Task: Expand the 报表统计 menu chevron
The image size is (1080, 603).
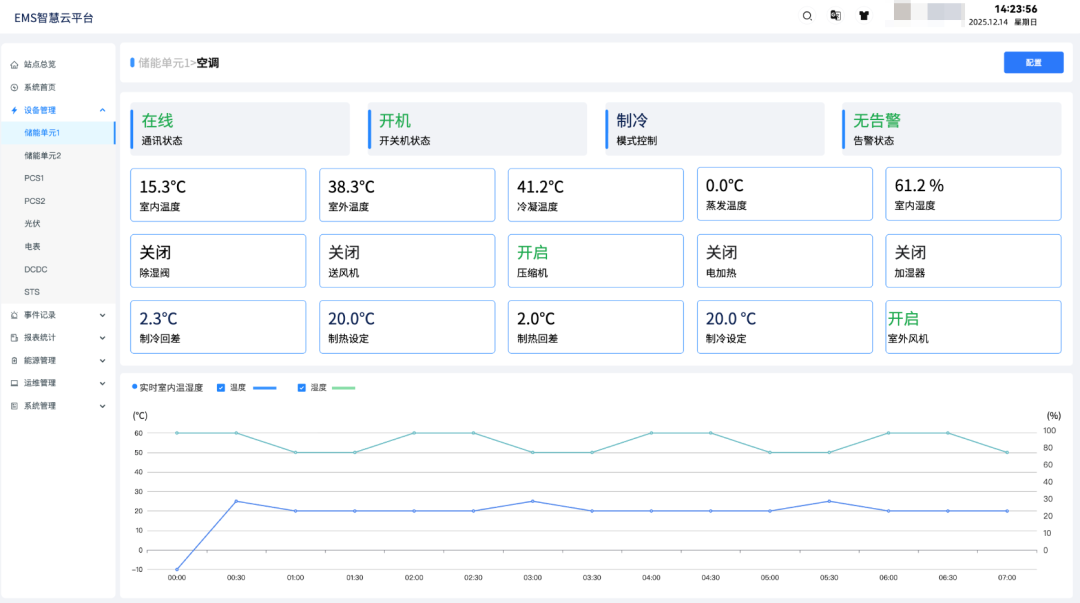Action: click(102, 338)
